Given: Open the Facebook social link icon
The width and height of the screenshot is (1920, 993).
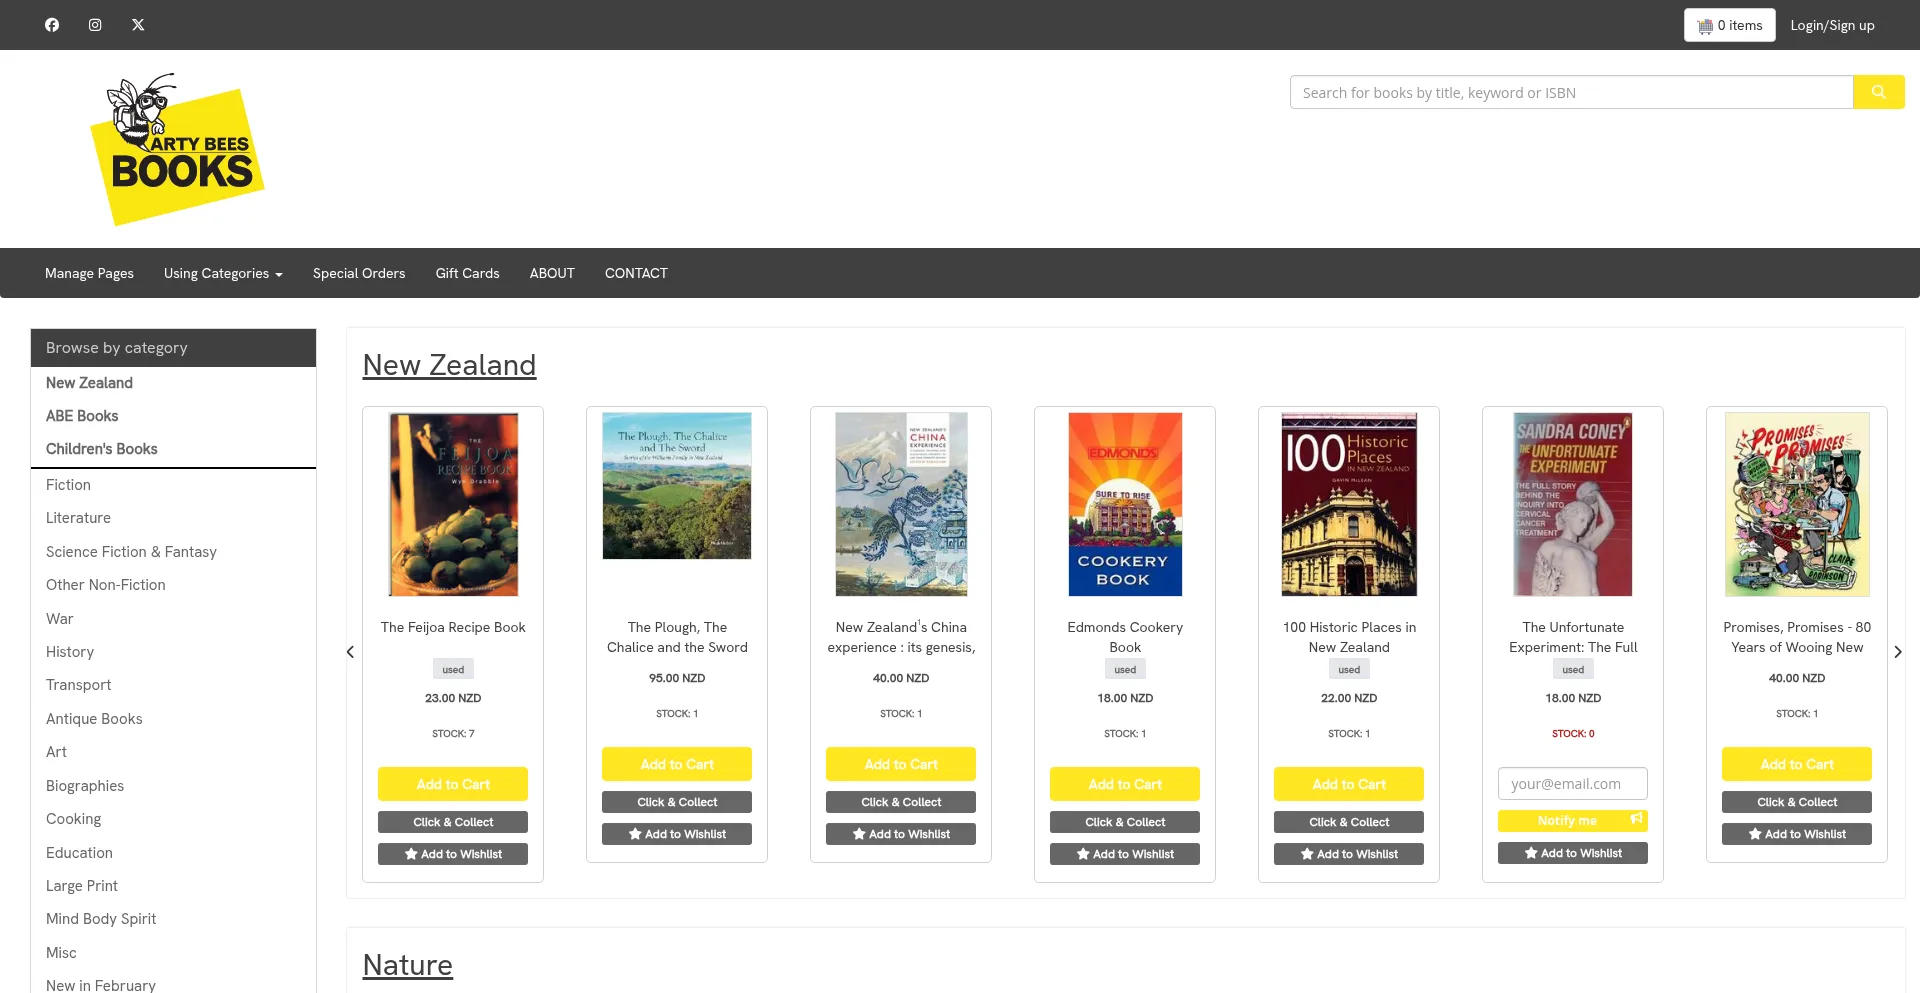Looking at the screenshot, I should tap(52, 25).
